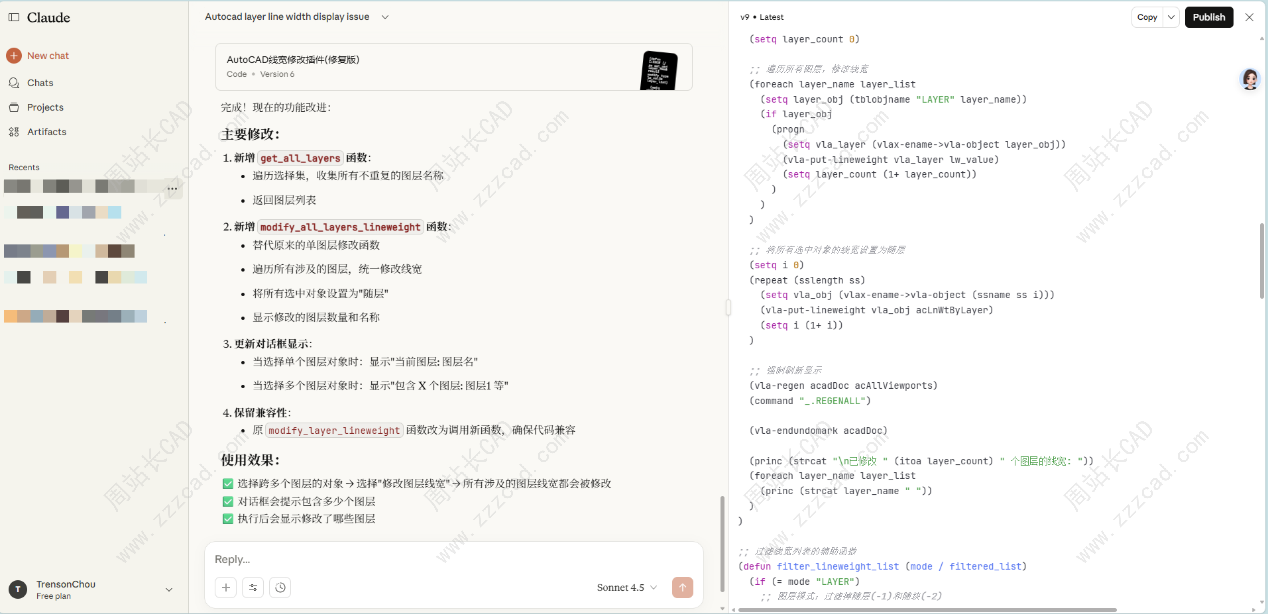Click the Publish button
Viewport: 1268px width, 614px height.
pyautogui.click(x=1208, y=17)
